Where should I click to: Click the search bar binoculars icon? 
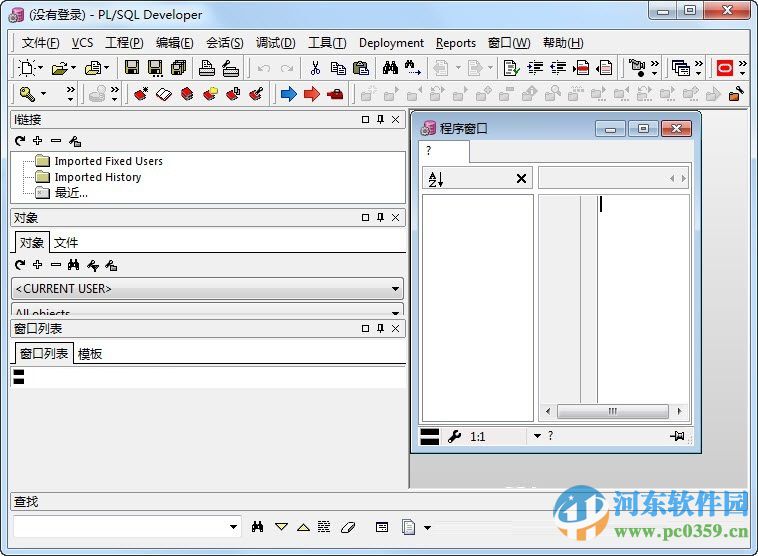(258, 527)
